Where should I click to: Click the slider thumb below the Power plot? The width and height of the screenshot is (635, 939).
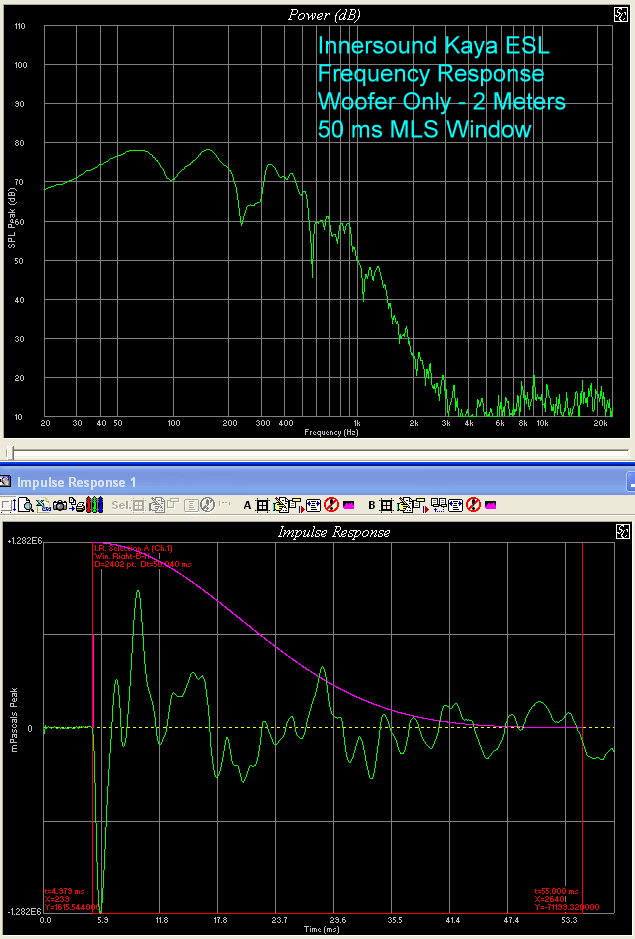click(x=10, y=453)
